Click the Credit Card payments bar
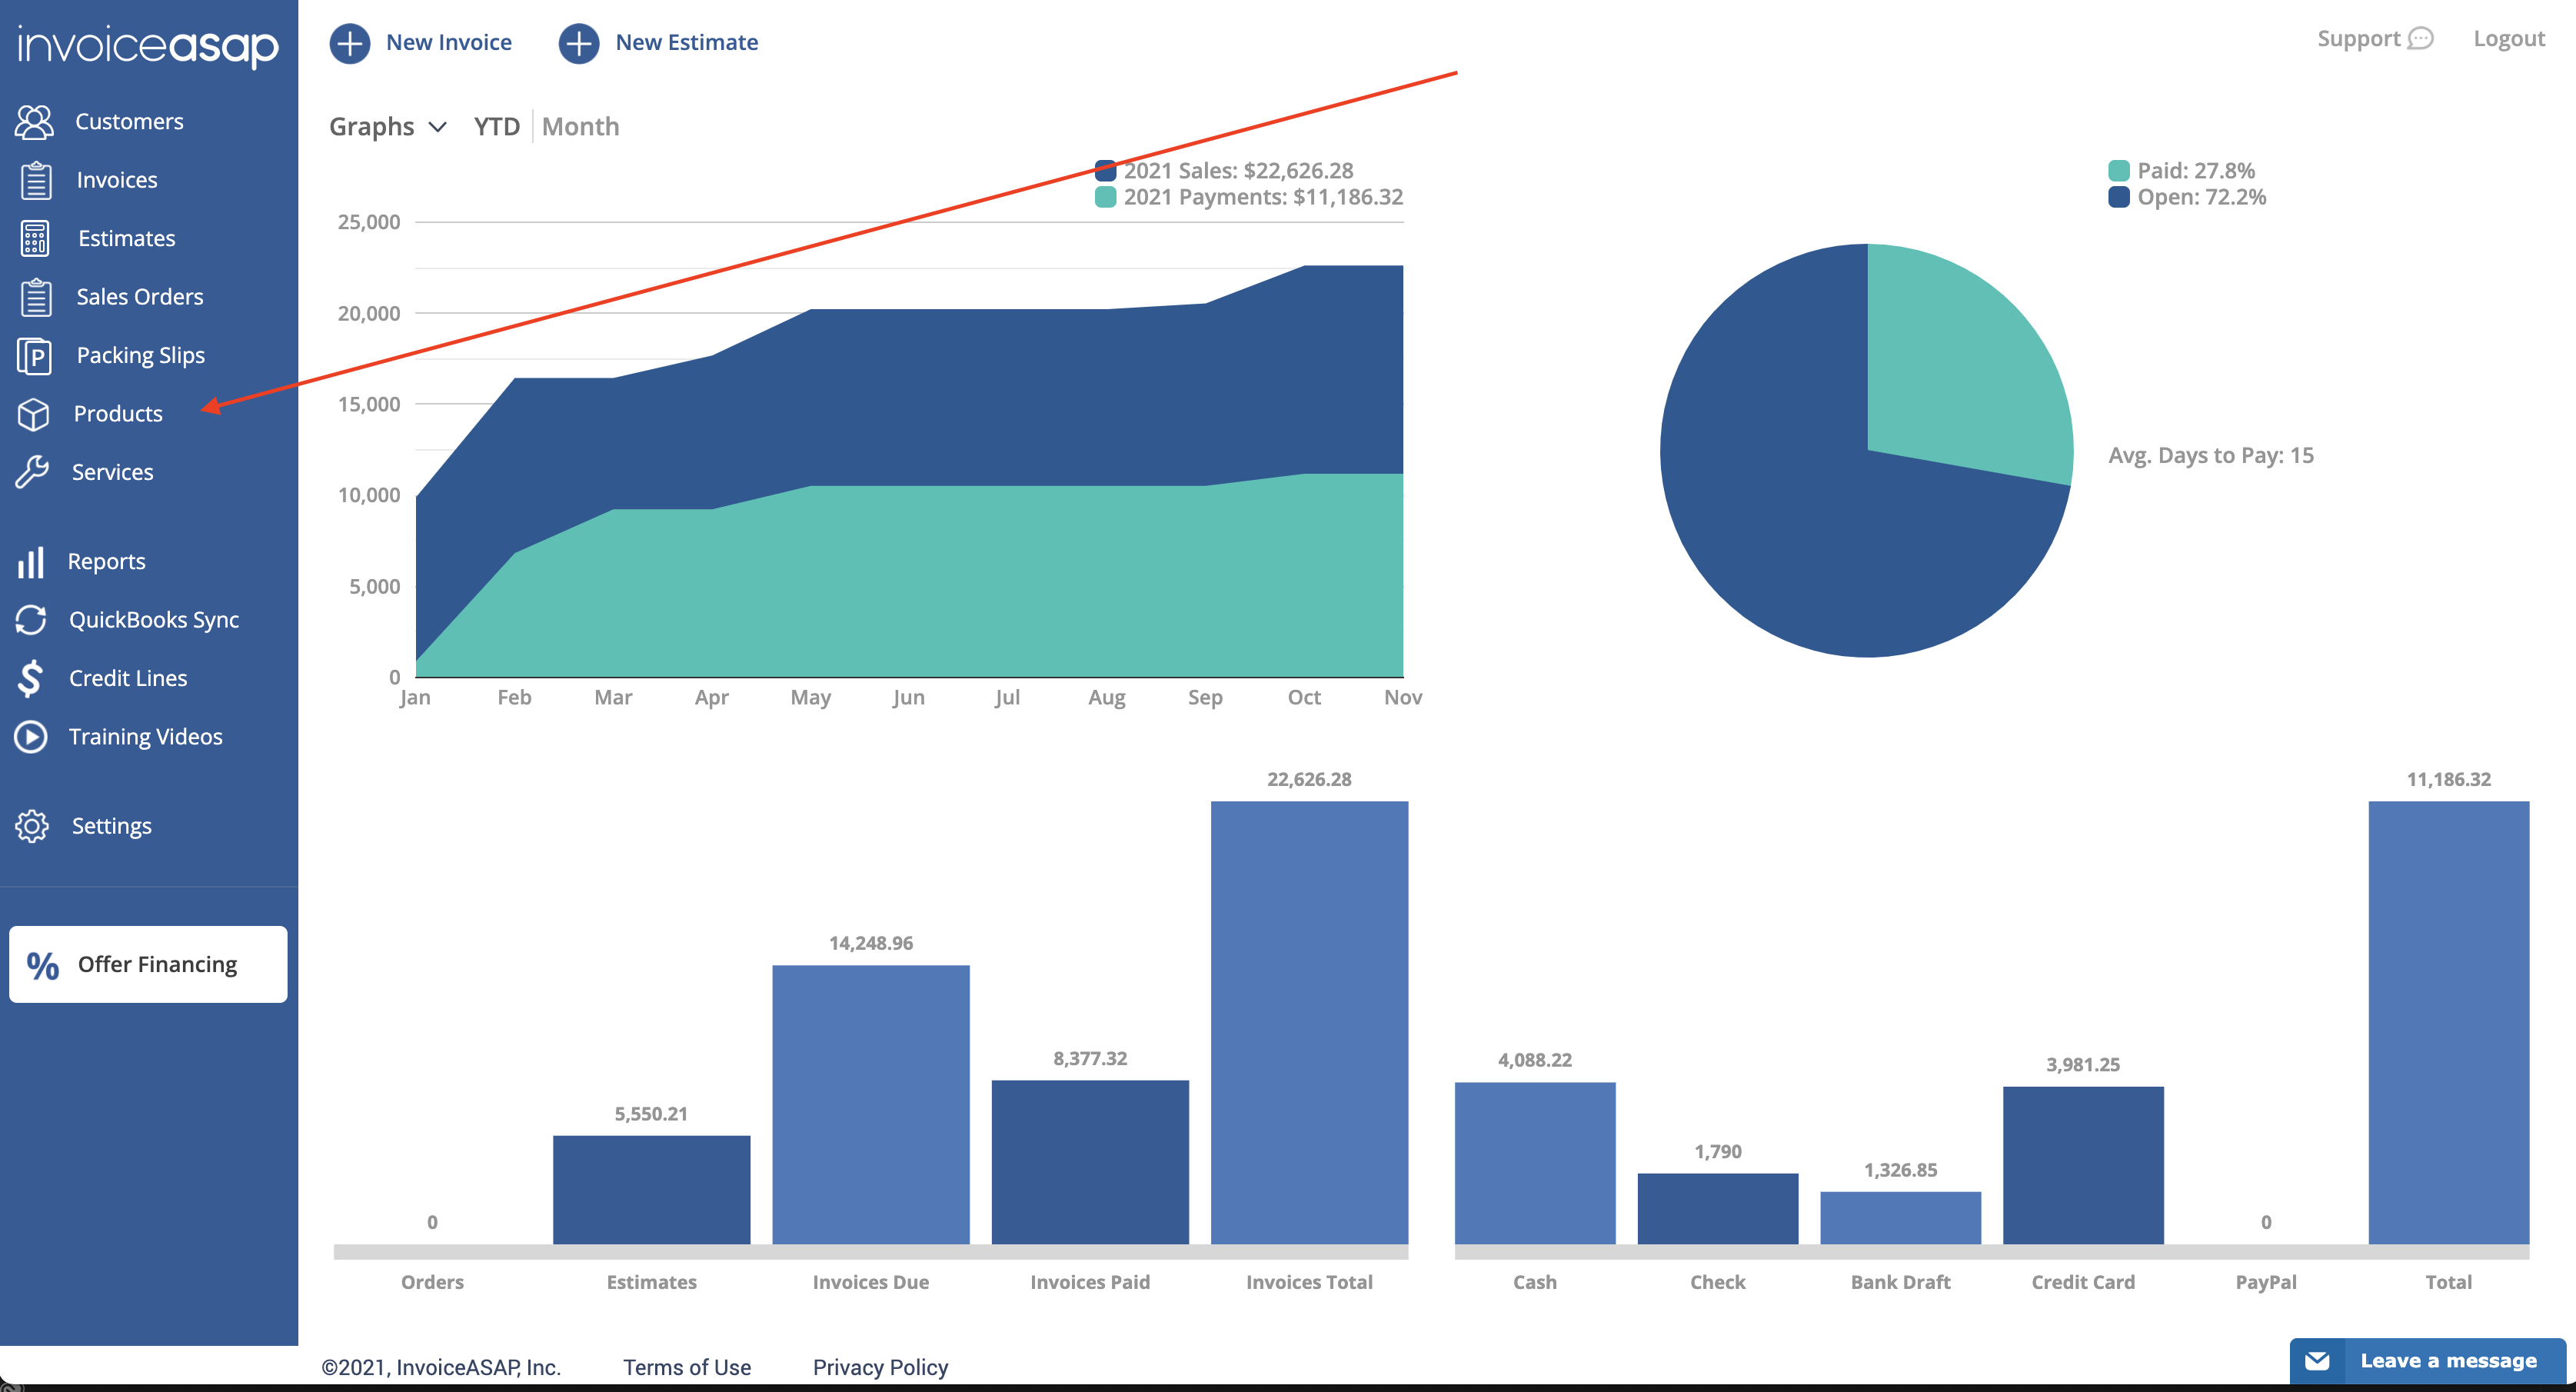The height and width of the screenshot is (1392, 2576). pos(2083,1166)
